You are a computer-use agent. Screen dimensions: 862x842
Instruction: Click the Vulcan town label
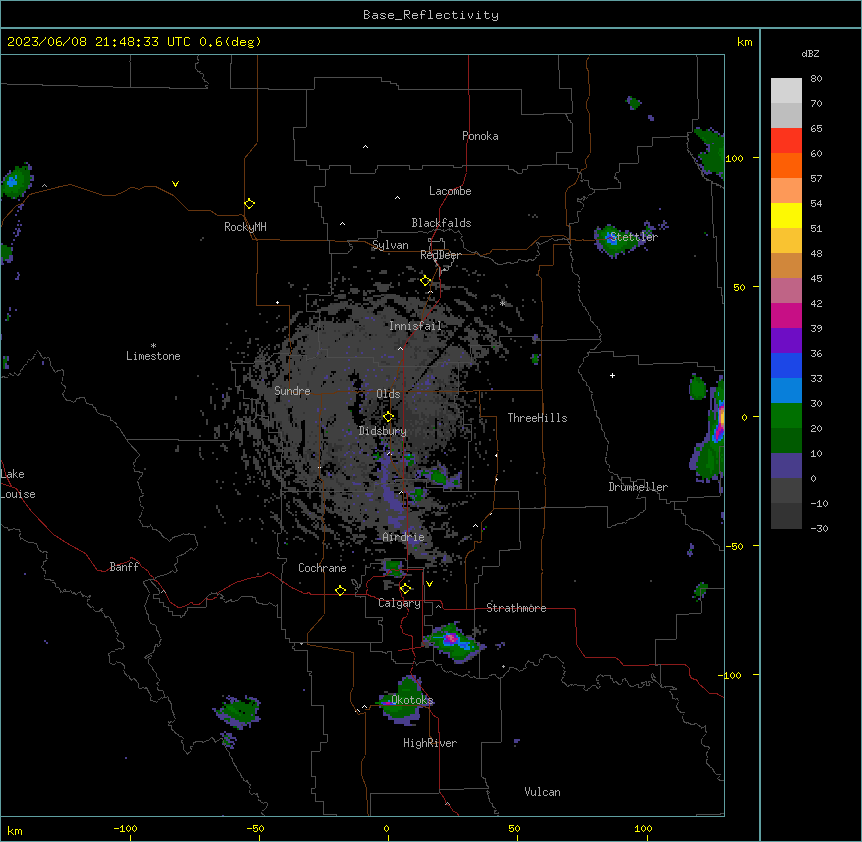coord(542,792)
